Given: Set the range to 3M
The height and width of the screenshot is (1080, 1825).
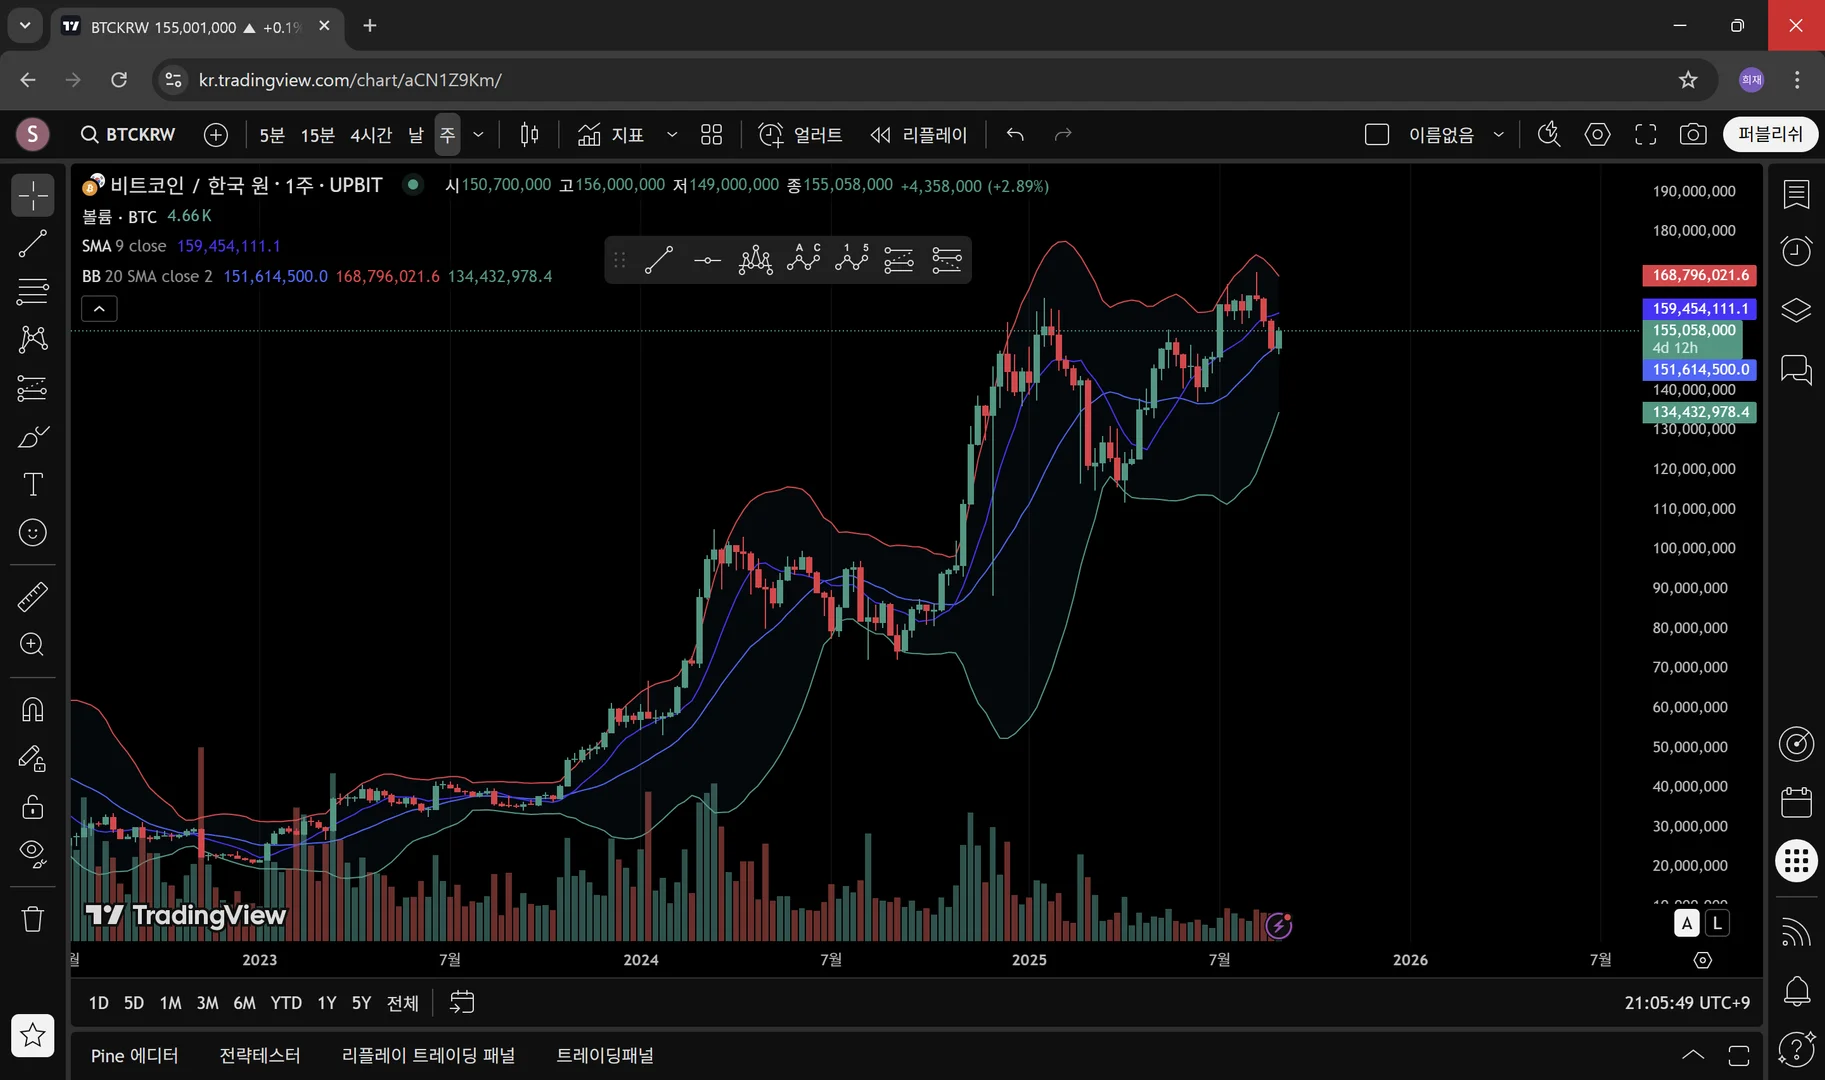Looking at the screenshot, I should 207,1003.
